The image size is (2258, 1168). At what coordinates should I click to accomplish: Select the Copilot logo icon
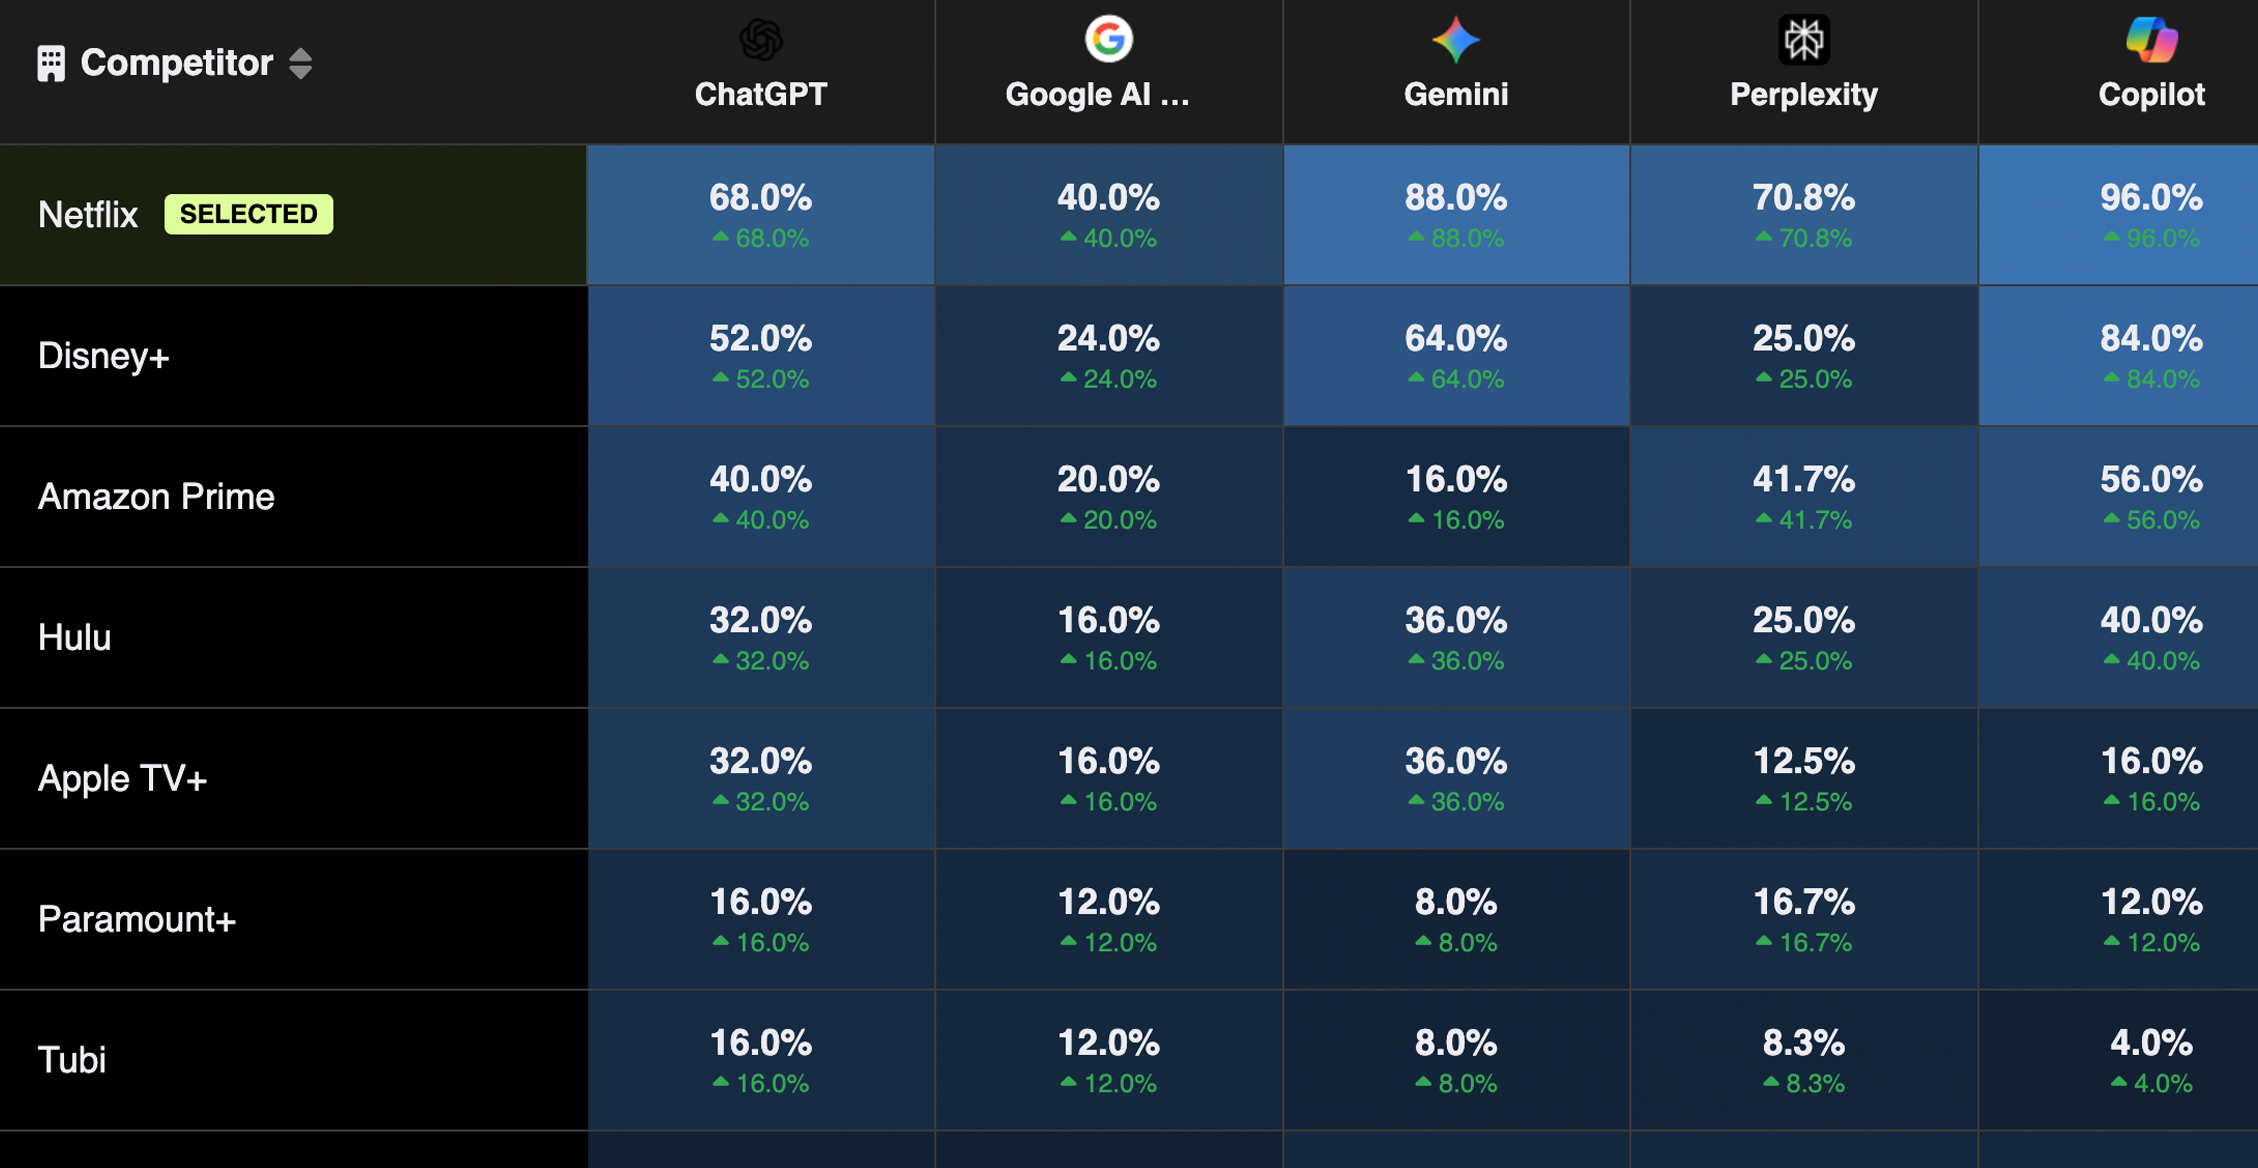click(2151, 38)
